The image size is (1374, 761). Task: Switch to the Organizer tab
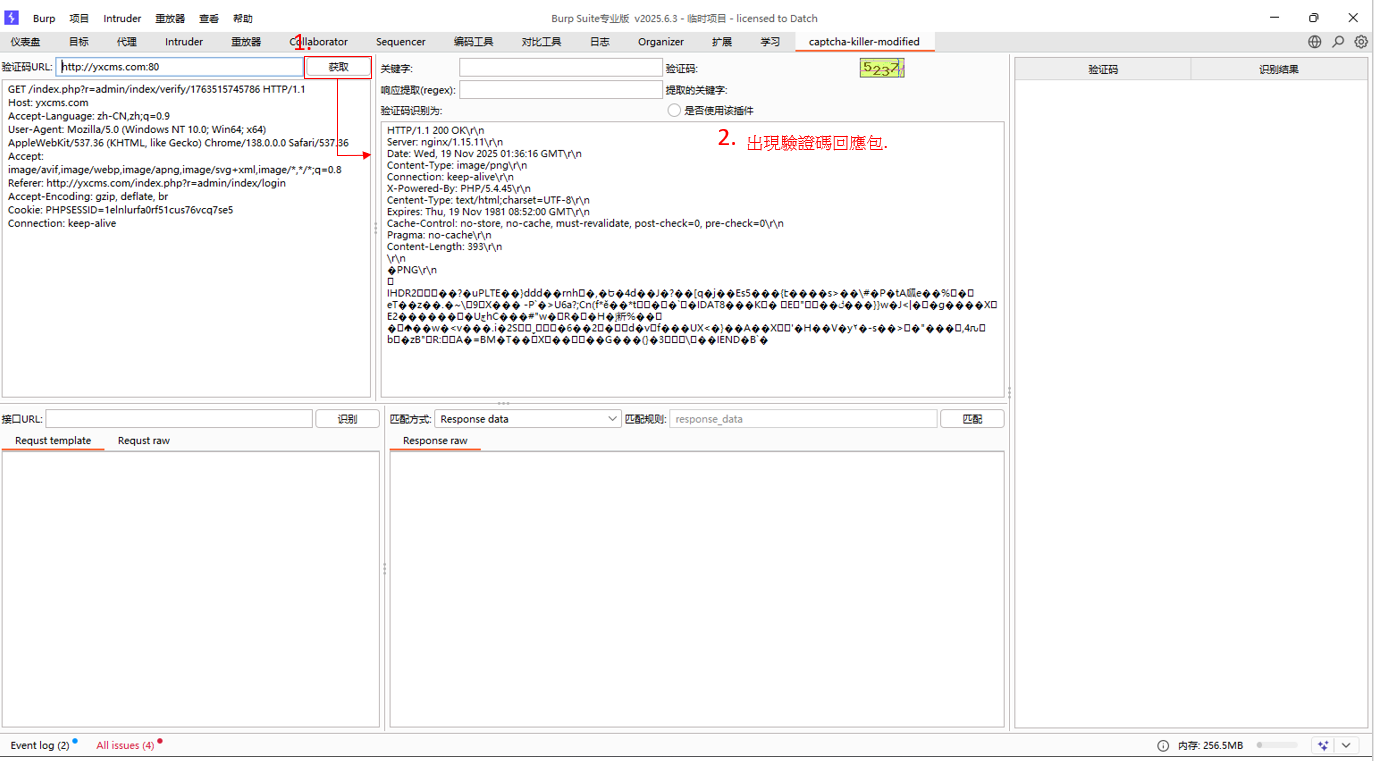click(x=661, y=42)
